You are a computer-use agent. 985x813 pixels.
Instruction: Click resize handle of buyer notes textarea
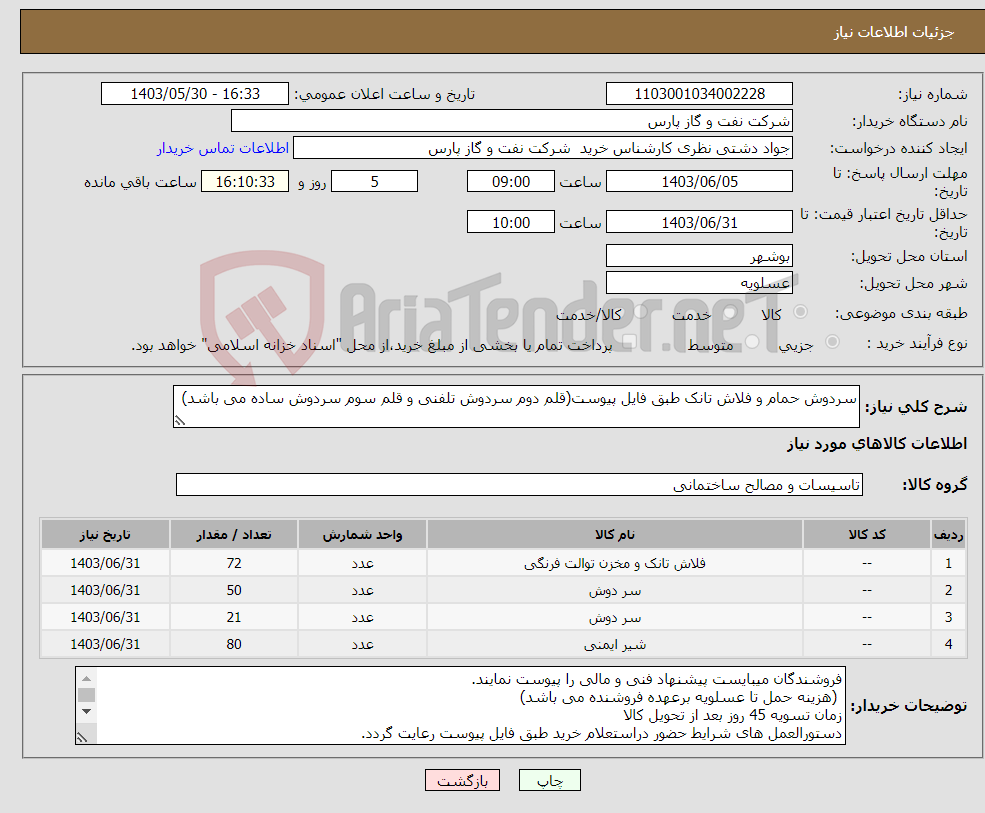[82, 737]
